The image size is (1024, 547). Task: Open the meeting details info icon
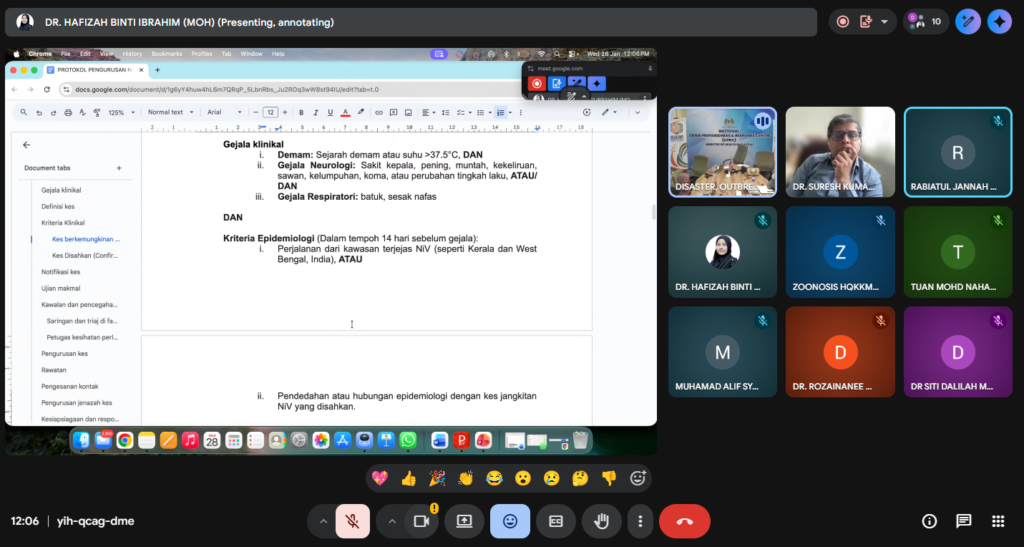tap(929, 521)
